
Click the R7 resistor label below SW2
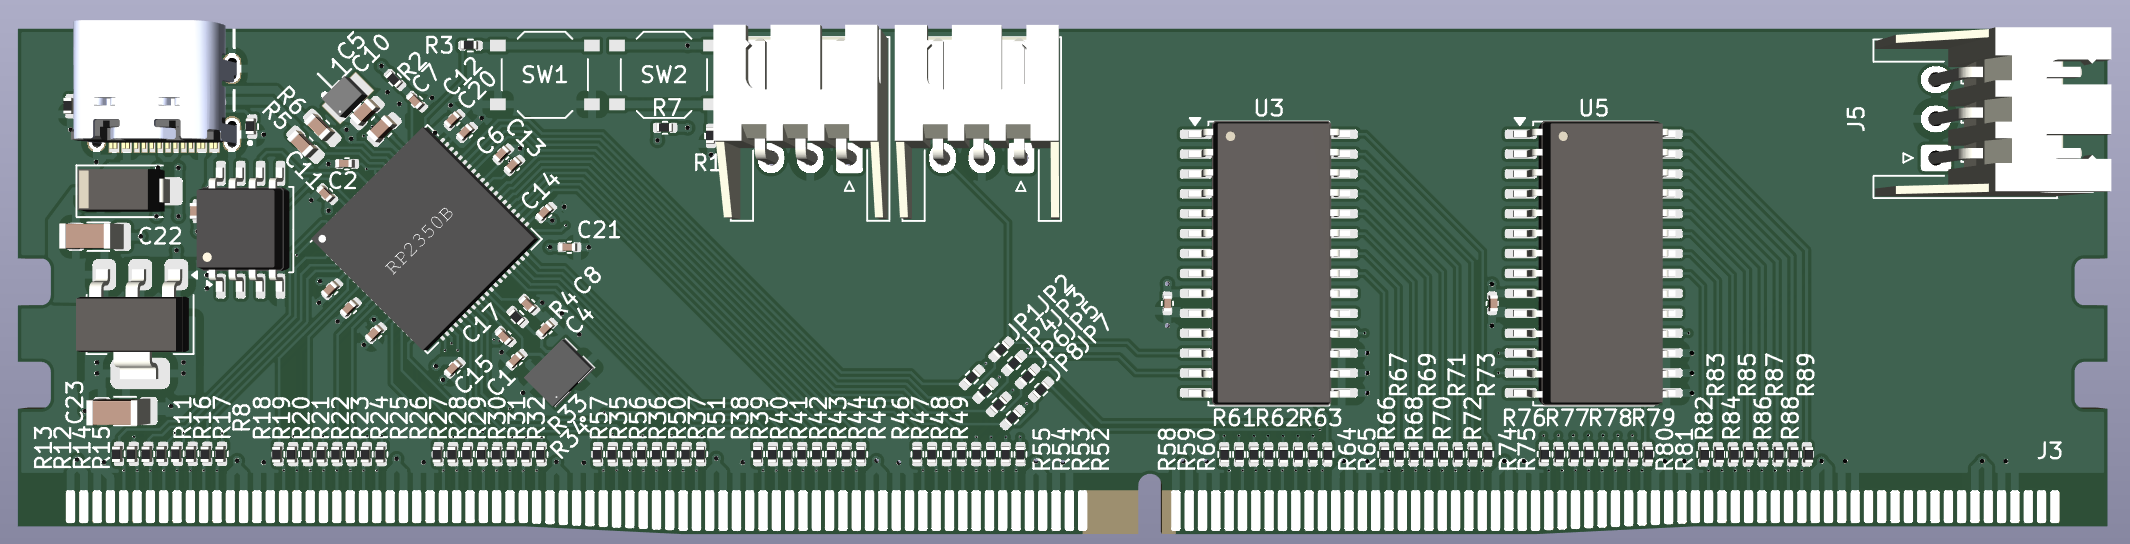(x=666, y=107)
